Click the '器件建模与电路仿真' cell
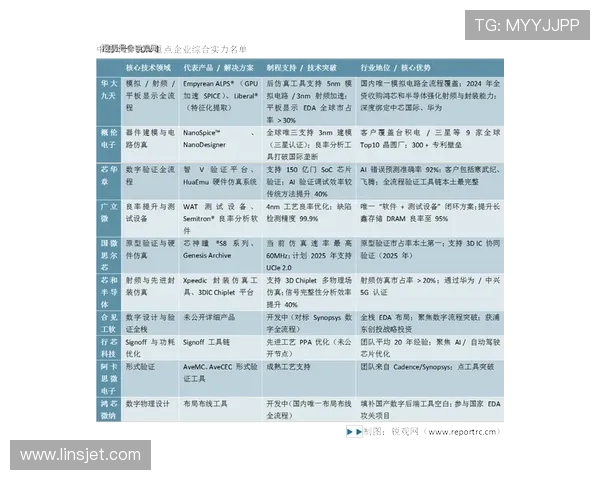Image resolution: width=600 pixels, height=480 pixels. 150,144
